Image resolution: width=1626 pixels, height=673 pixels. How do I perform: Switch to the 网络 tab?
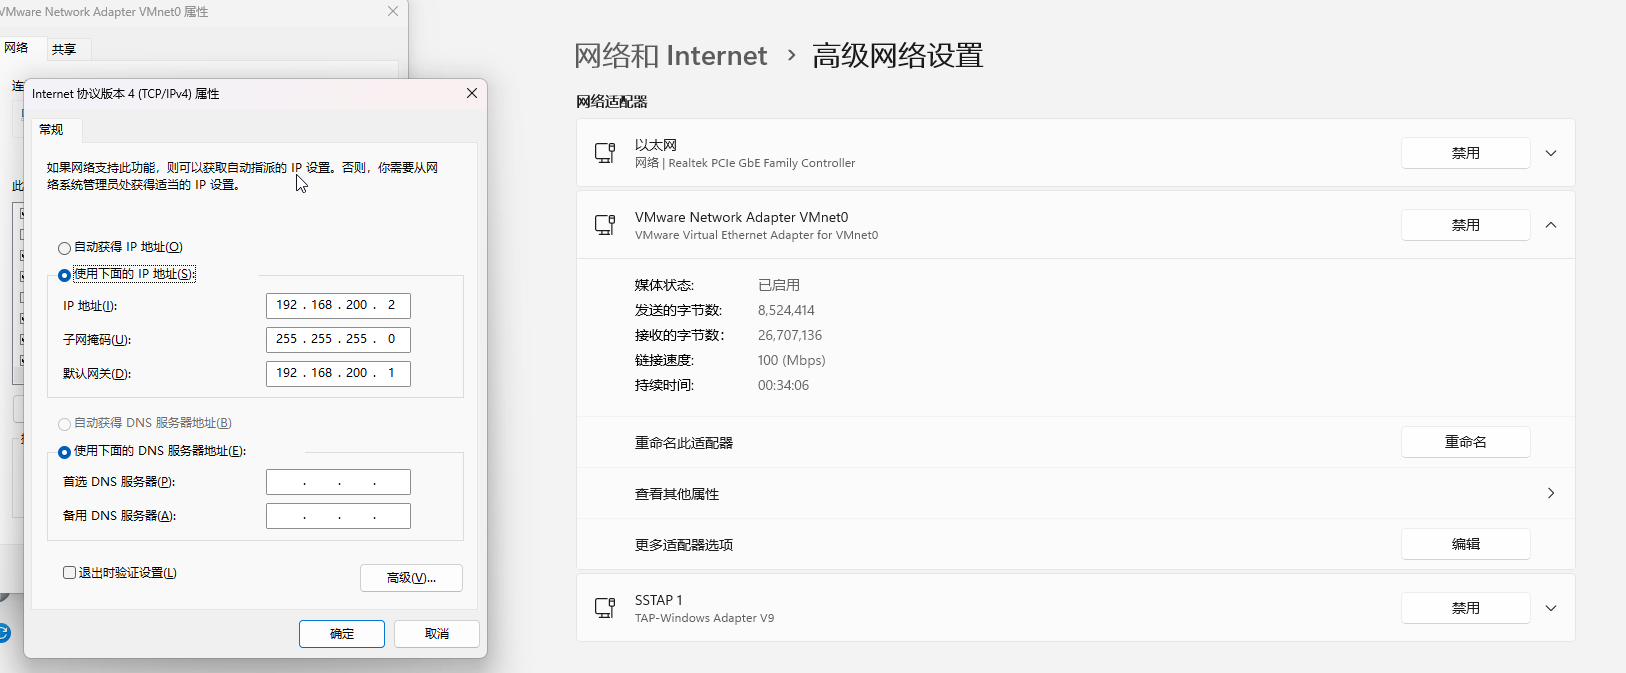point(16,48)
